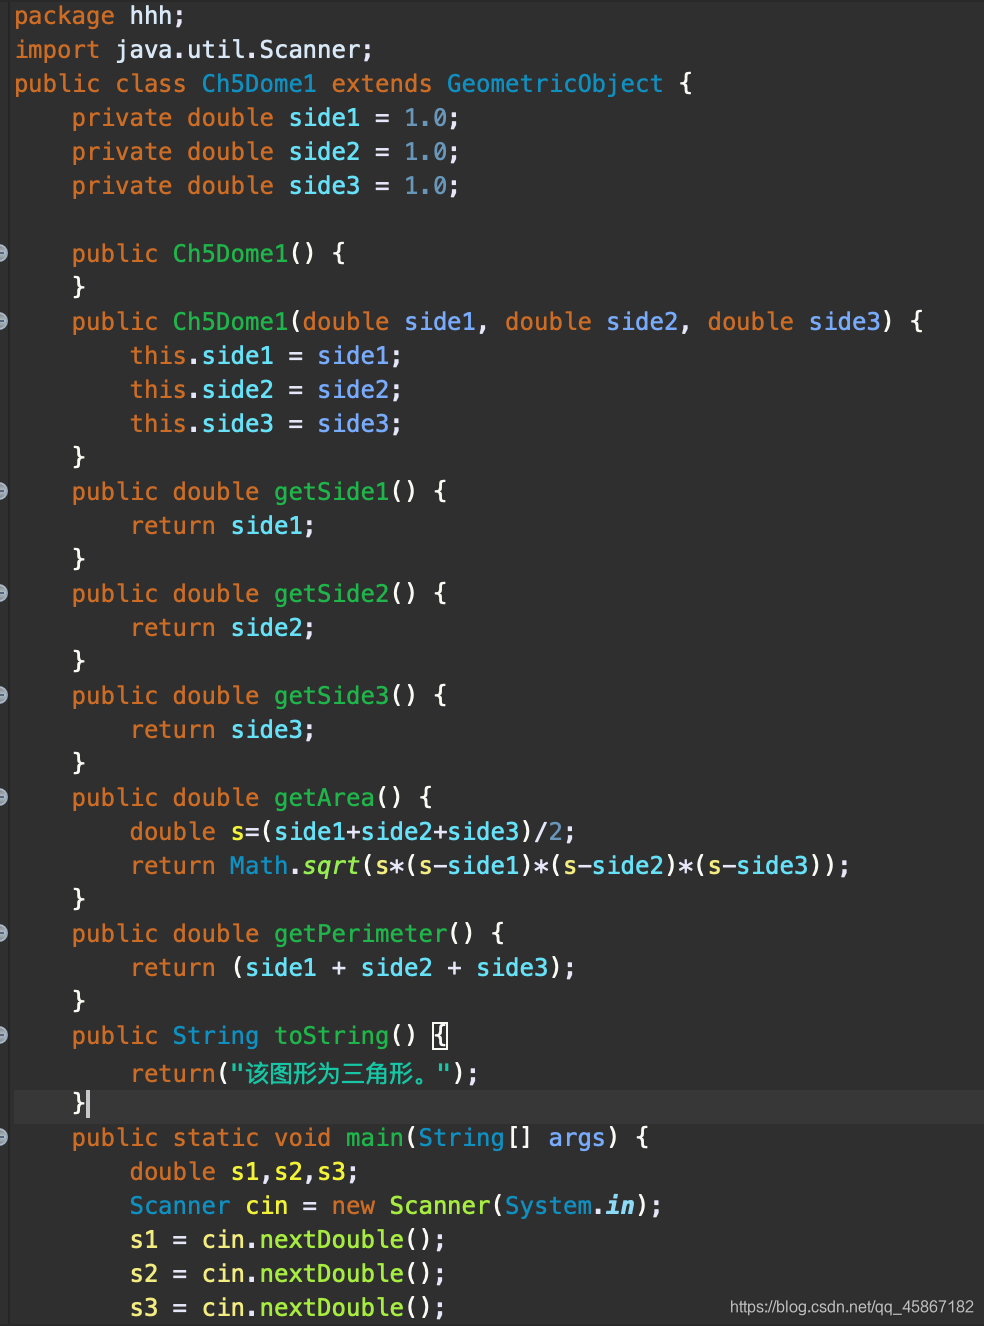Collapse the no-argument Ch5Dome1() constructor fold marker
The height and width of the screenshot is (1326, 984).
(3, 253)
